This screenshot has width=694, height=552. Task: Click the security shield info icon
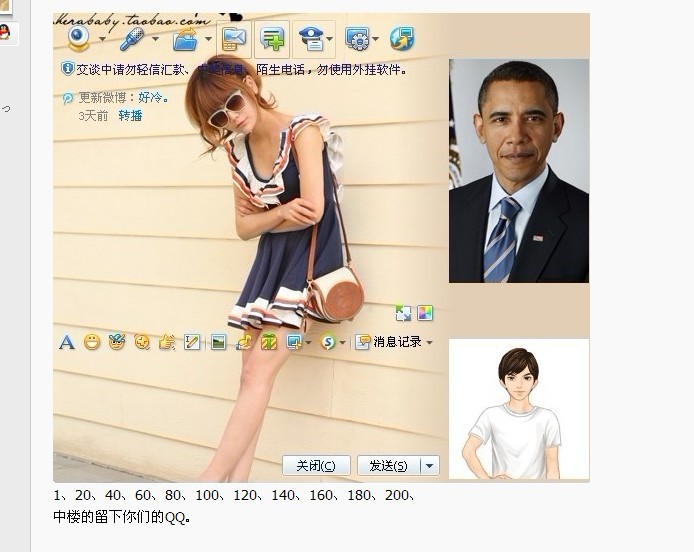(67, 69)
